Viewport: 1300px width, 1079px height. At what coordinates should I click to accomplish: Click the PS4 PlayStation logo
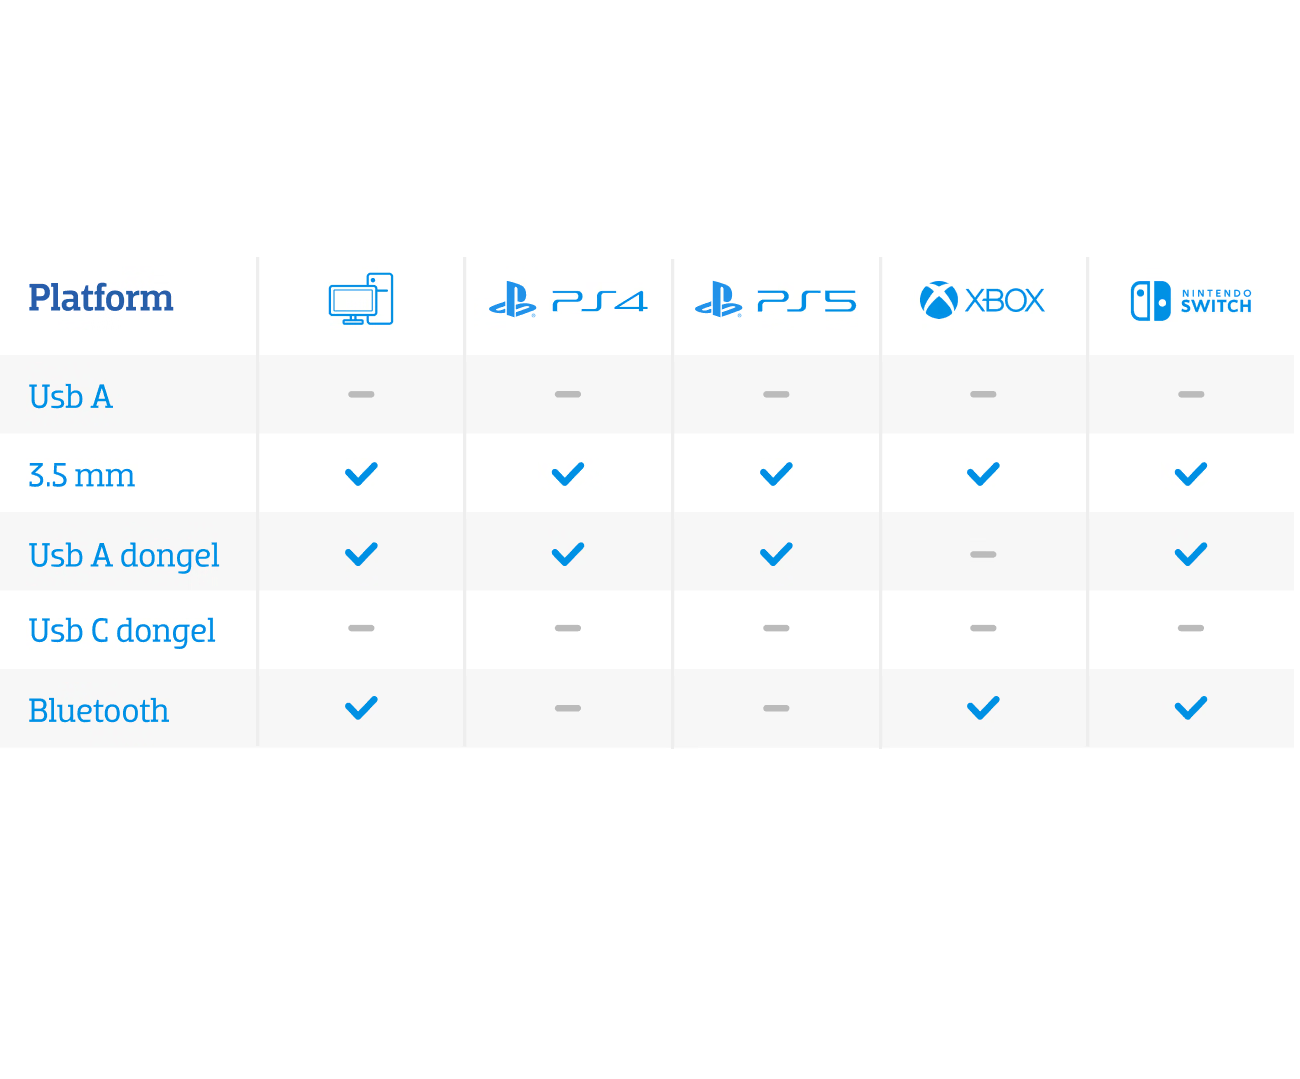coord(568,300)
